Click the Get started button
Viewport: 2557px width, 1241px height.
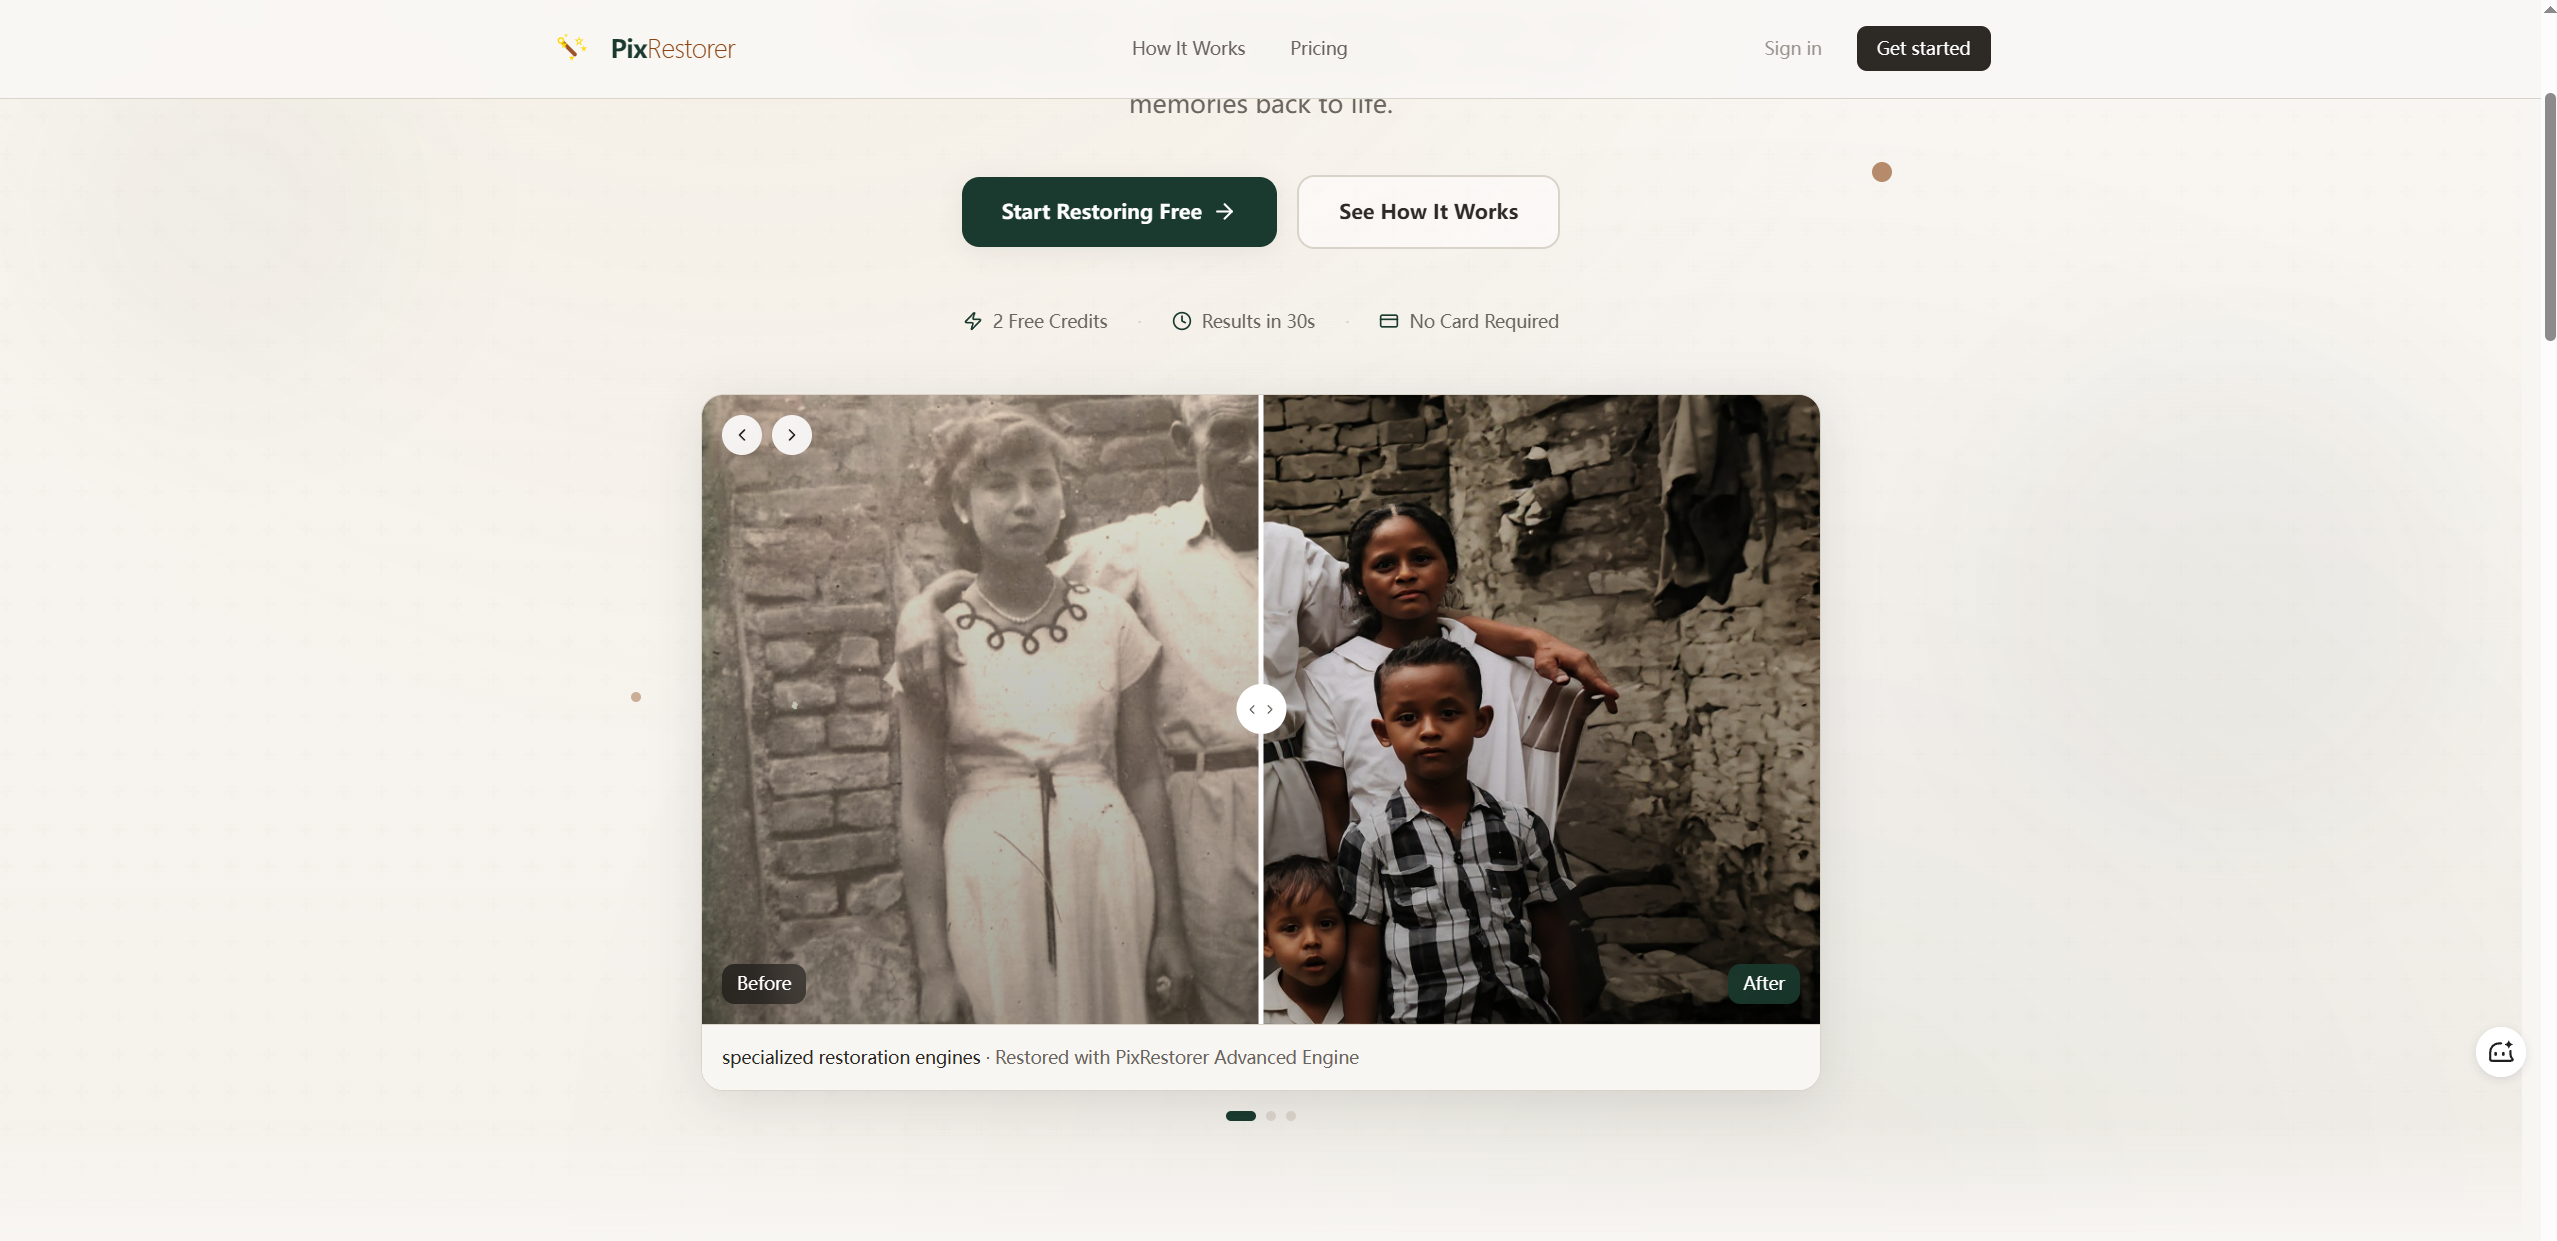click(1923, 48)
